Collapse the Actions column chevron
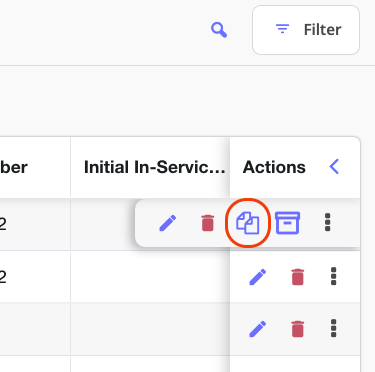Image resolution: width=375 pixels, height=372 pixels. [334, 166]
